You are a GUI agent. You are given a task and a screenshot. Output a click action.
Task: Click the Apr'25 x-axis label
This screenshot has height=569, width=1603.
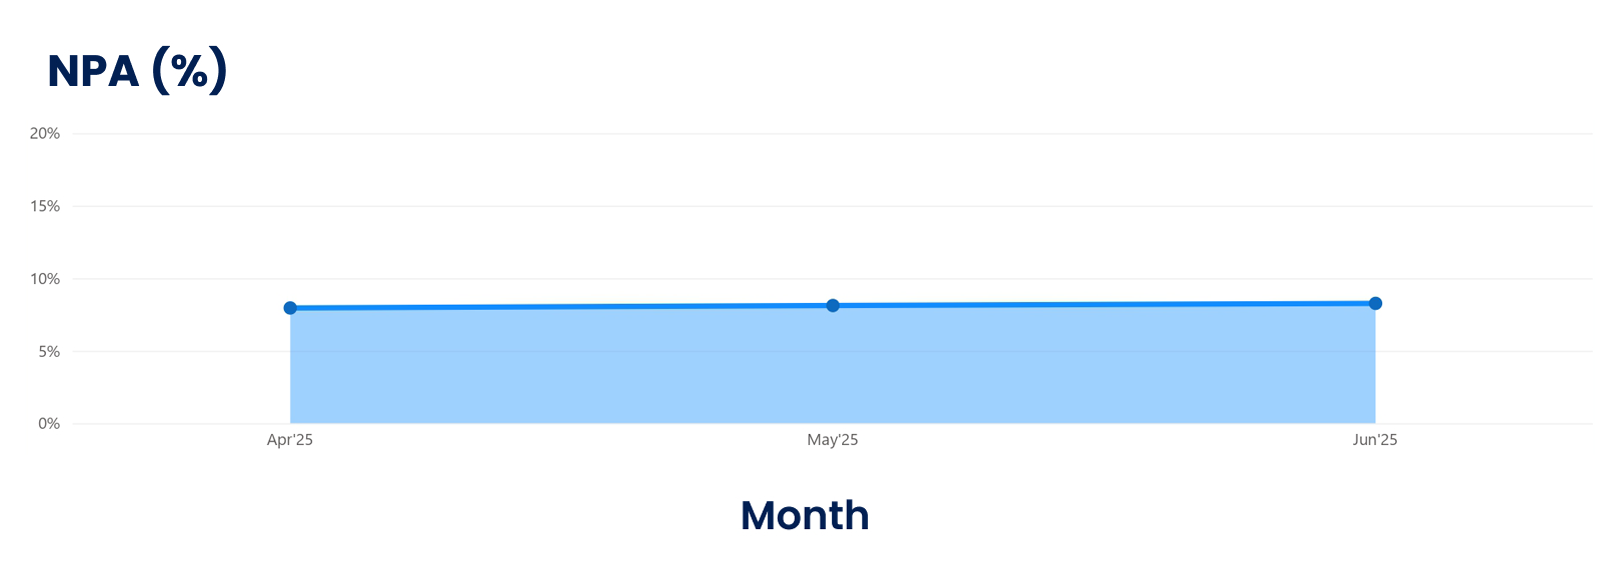click(x=290, y=440)
